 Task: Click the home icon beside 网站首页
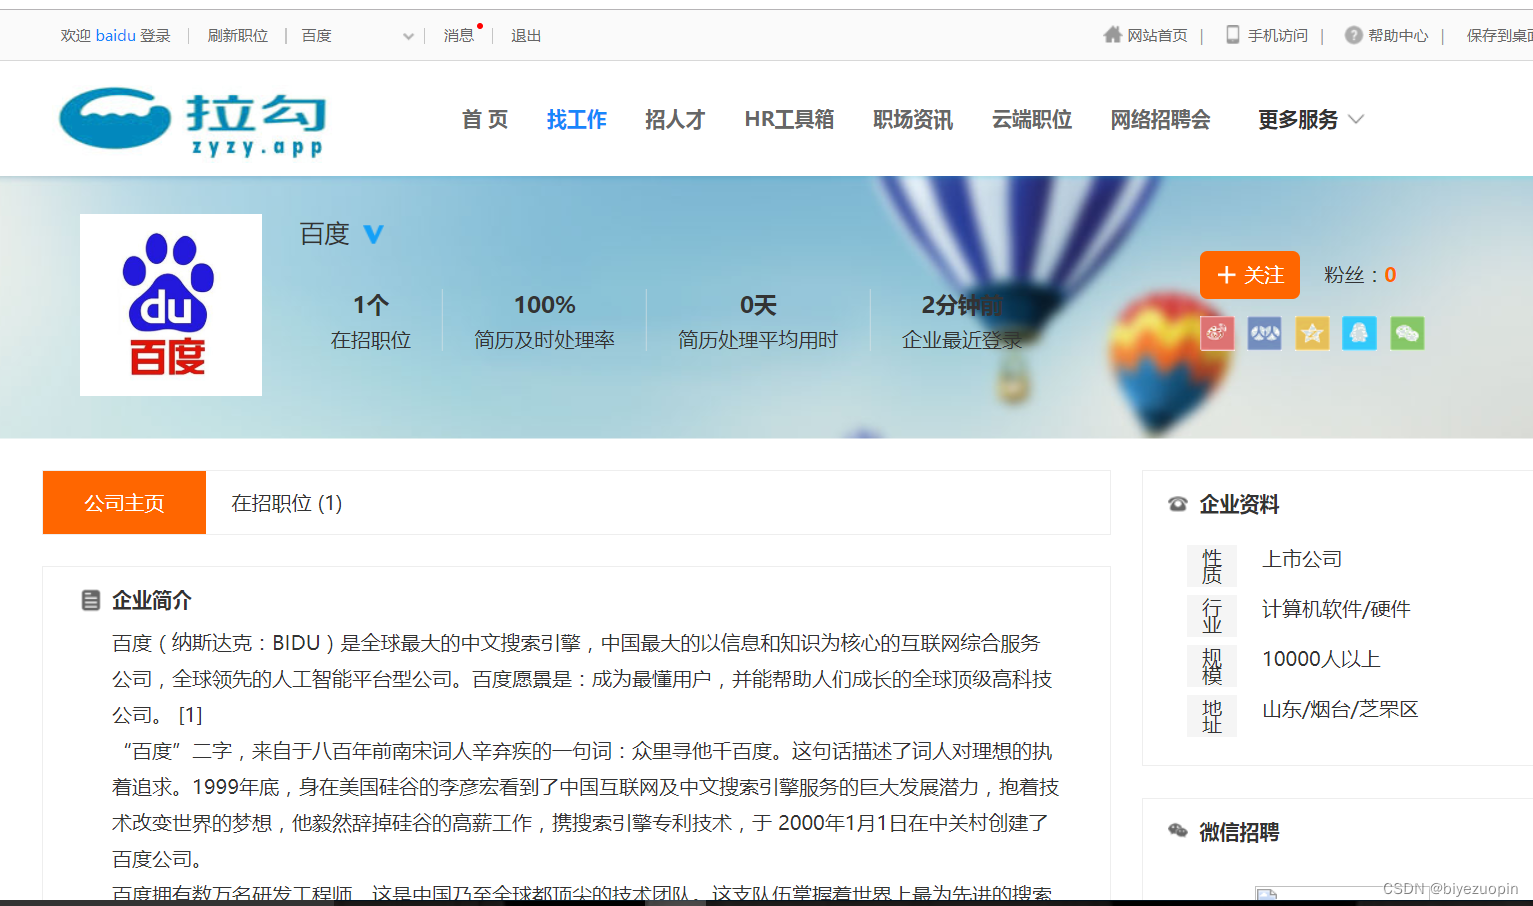(x=1112, y=35)
